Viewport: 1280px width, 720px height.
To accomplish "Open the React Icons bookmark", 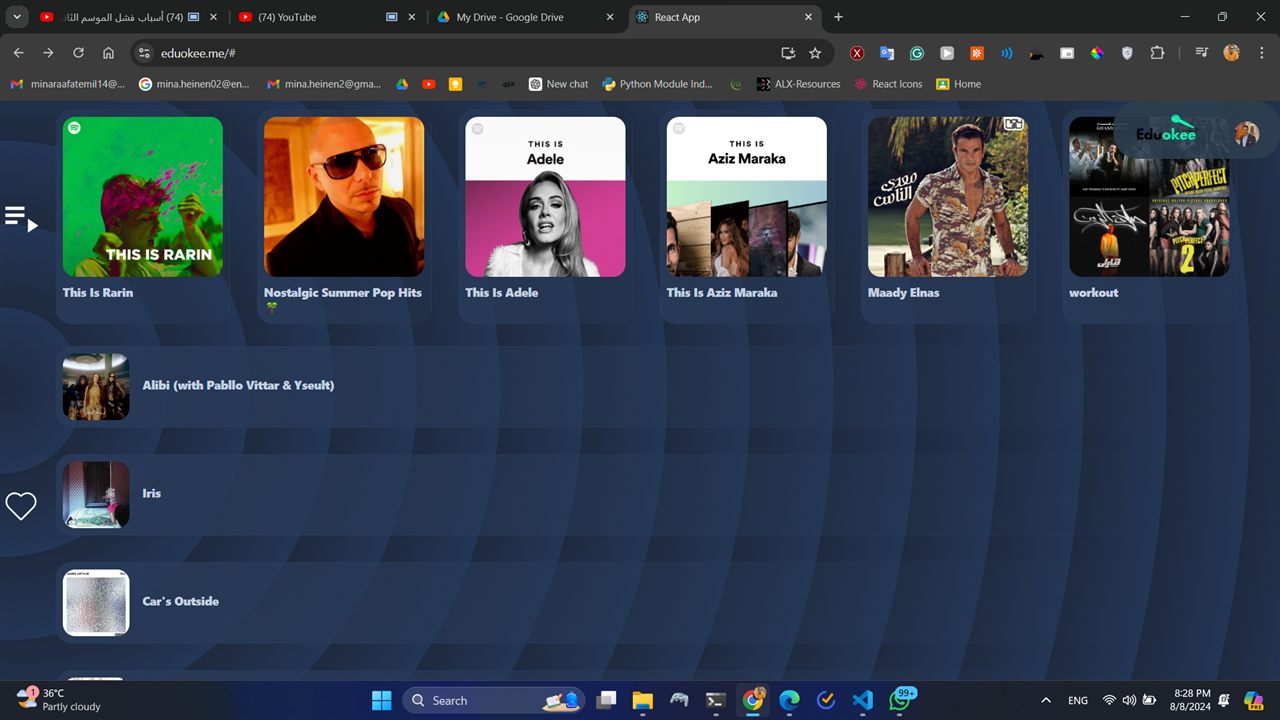I will click(x=888, y=84).
